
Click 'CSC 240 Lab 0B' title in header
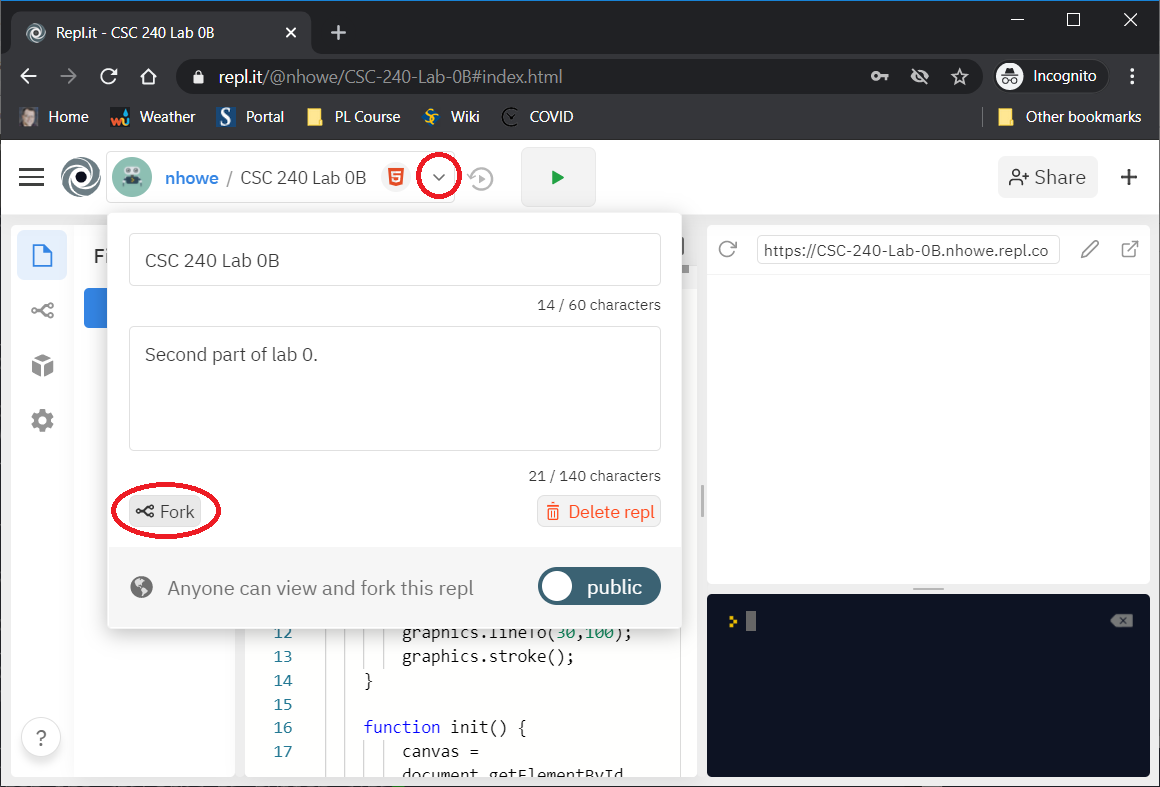(303, 178)
